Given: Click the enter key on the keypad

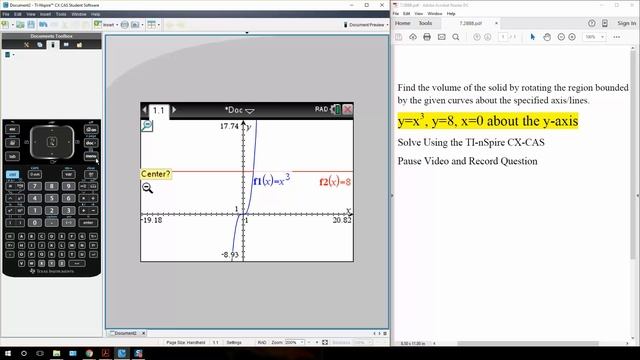Looking at the screenshot, I should click(88, 222).
